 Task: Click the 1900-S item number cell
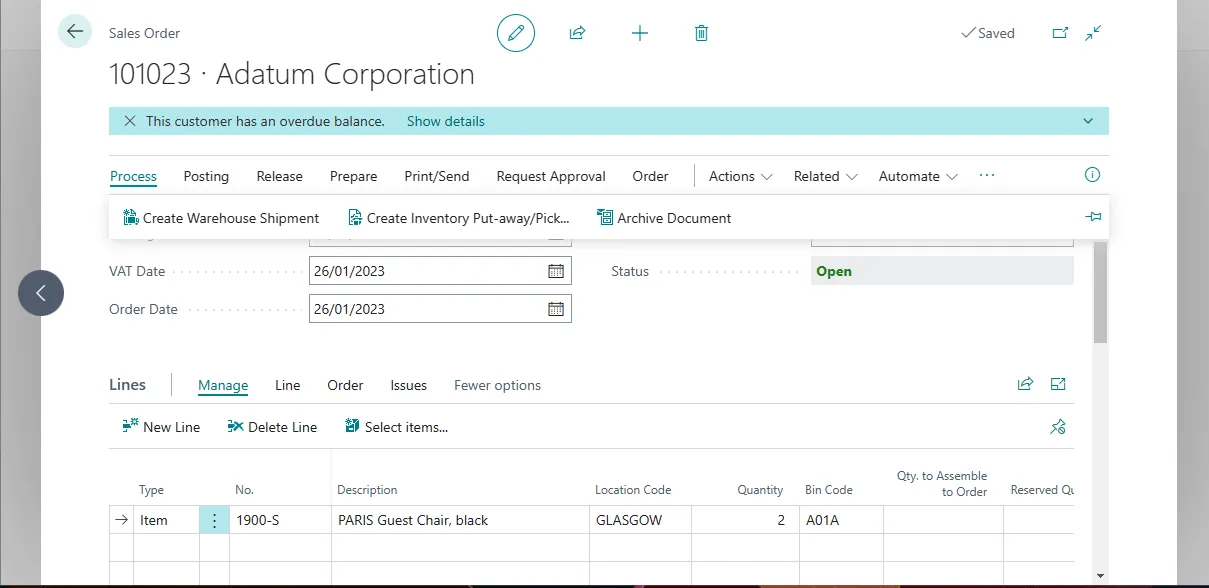point(280,520)
